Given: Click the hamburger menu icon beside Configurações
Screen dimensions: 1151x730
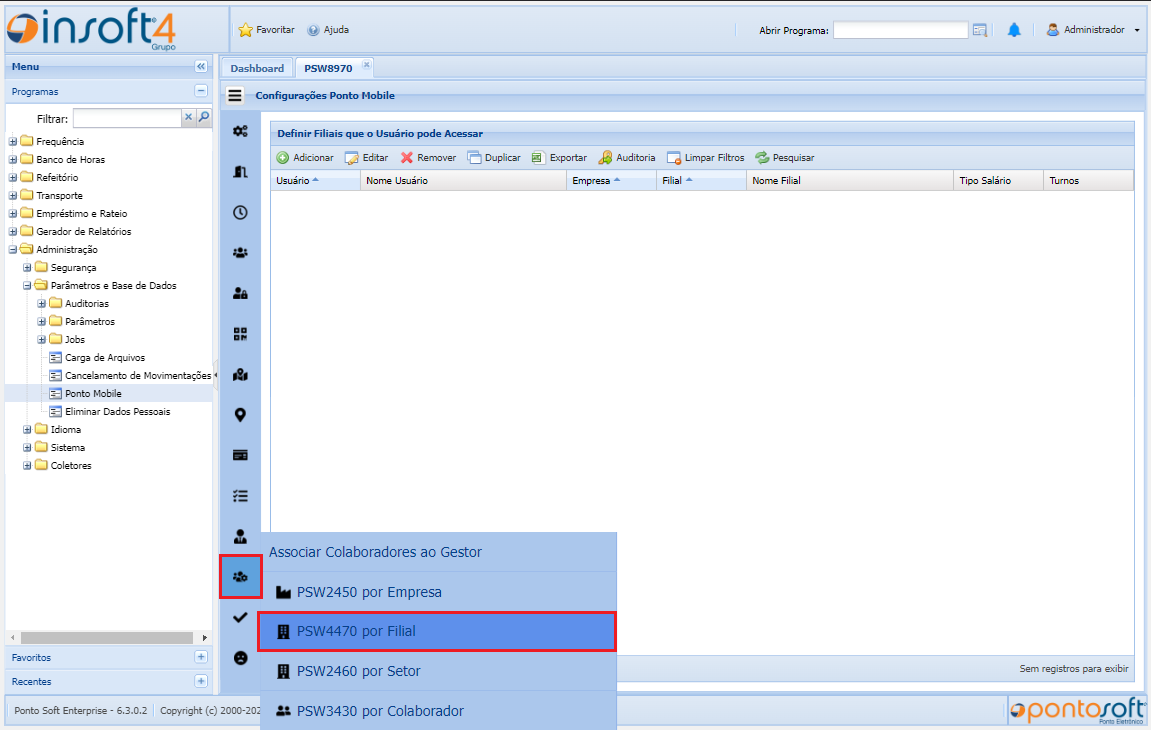Looking at the screenshot, I should tap(235, 96).
